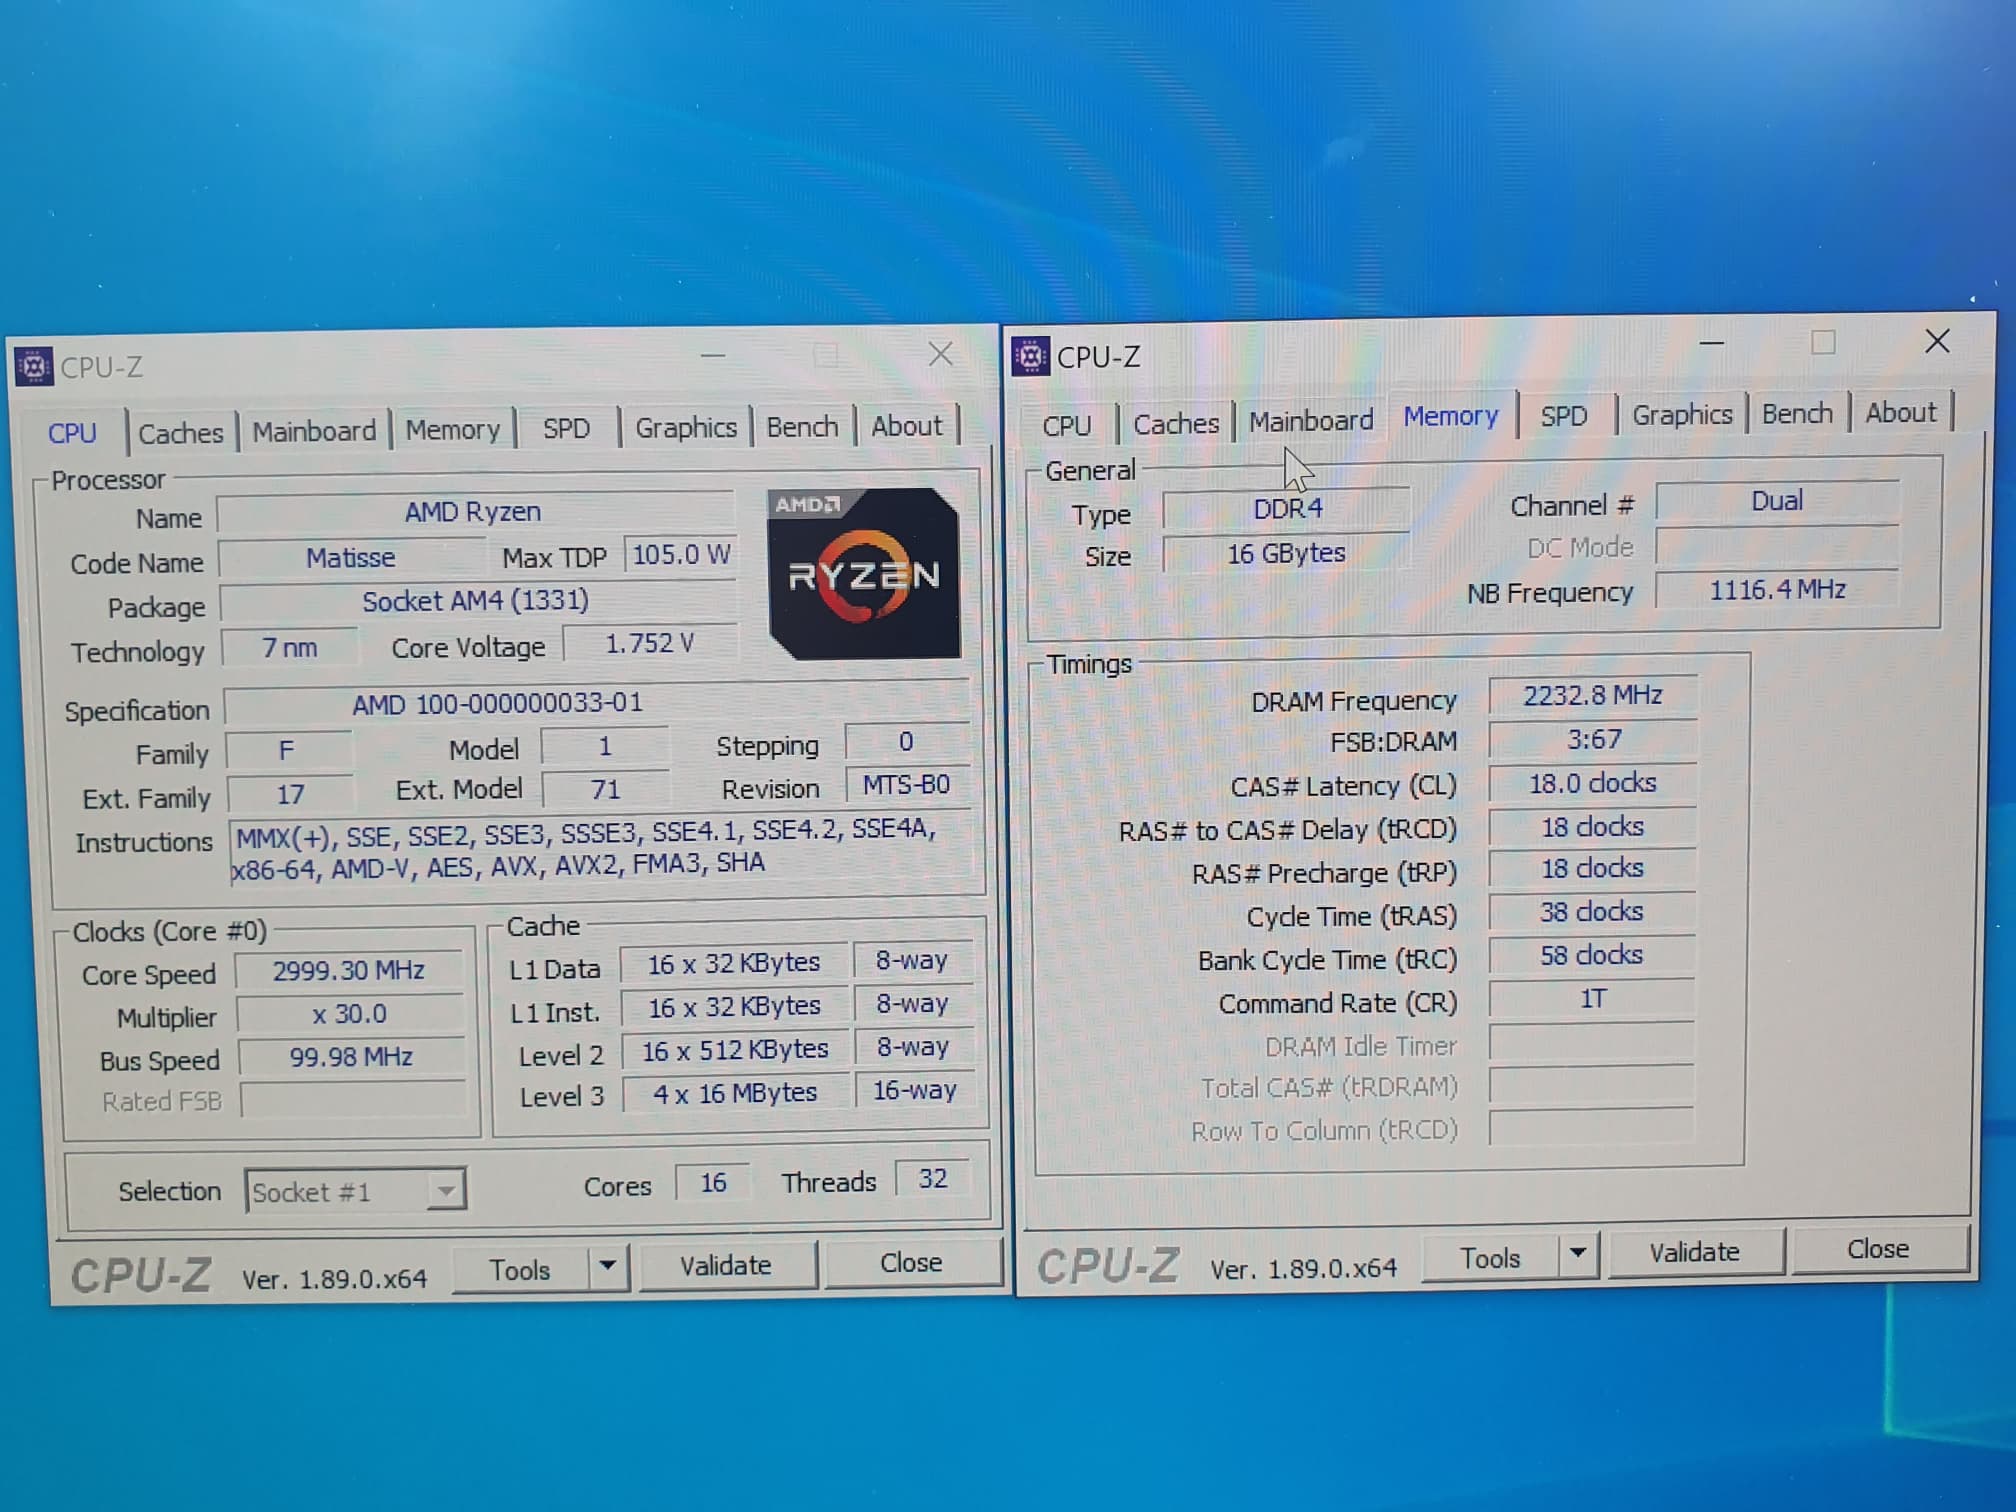Select the Memory tab in right CPU-Z window
The width and height of the screenshot is (2016, 1512).
[1451, 416]
